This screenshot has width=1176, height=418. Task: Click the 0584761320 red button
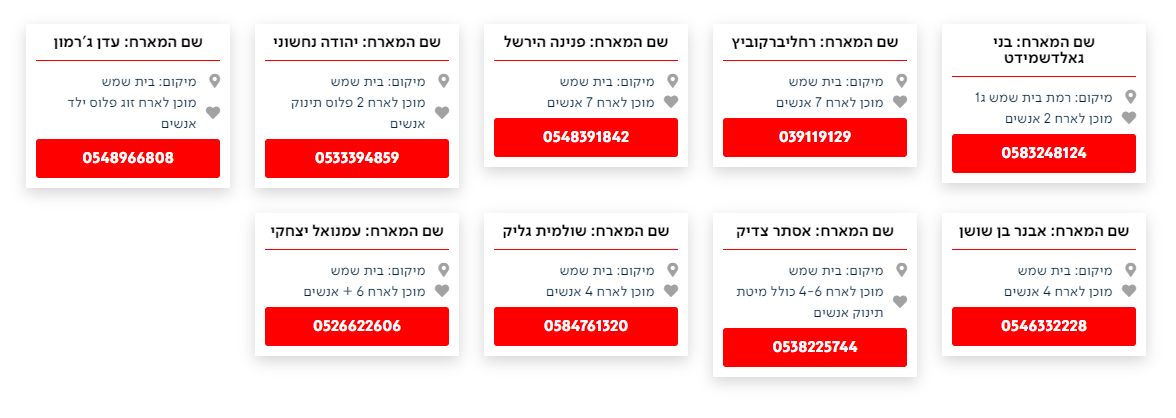pyautogui.click(x=585, y=326)
